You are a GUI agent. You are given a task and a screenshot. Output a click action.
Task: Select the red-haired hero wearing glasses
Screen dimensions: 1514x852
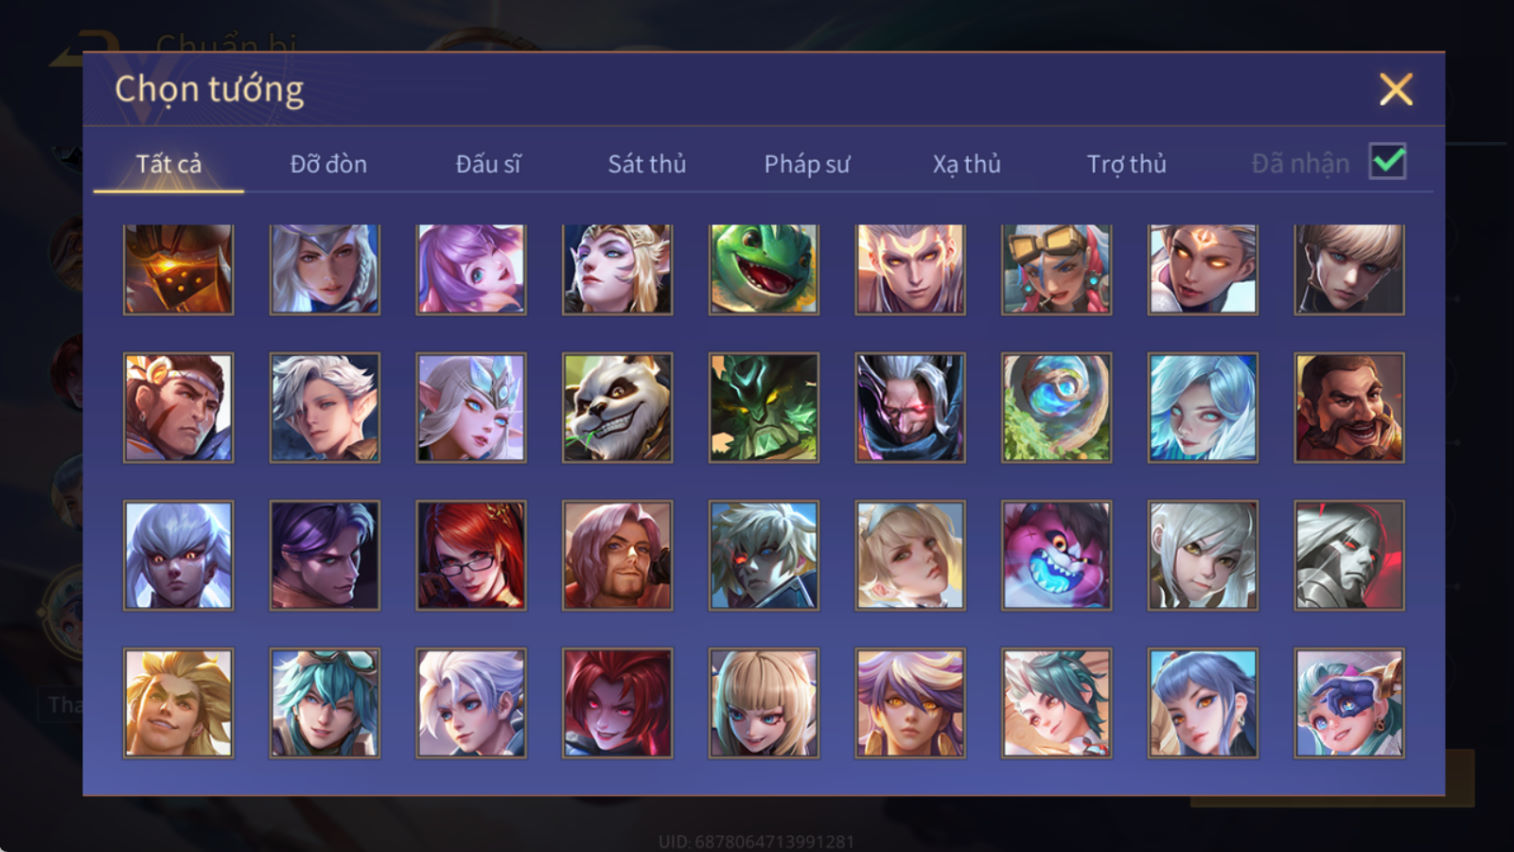(x=471, y=555)
